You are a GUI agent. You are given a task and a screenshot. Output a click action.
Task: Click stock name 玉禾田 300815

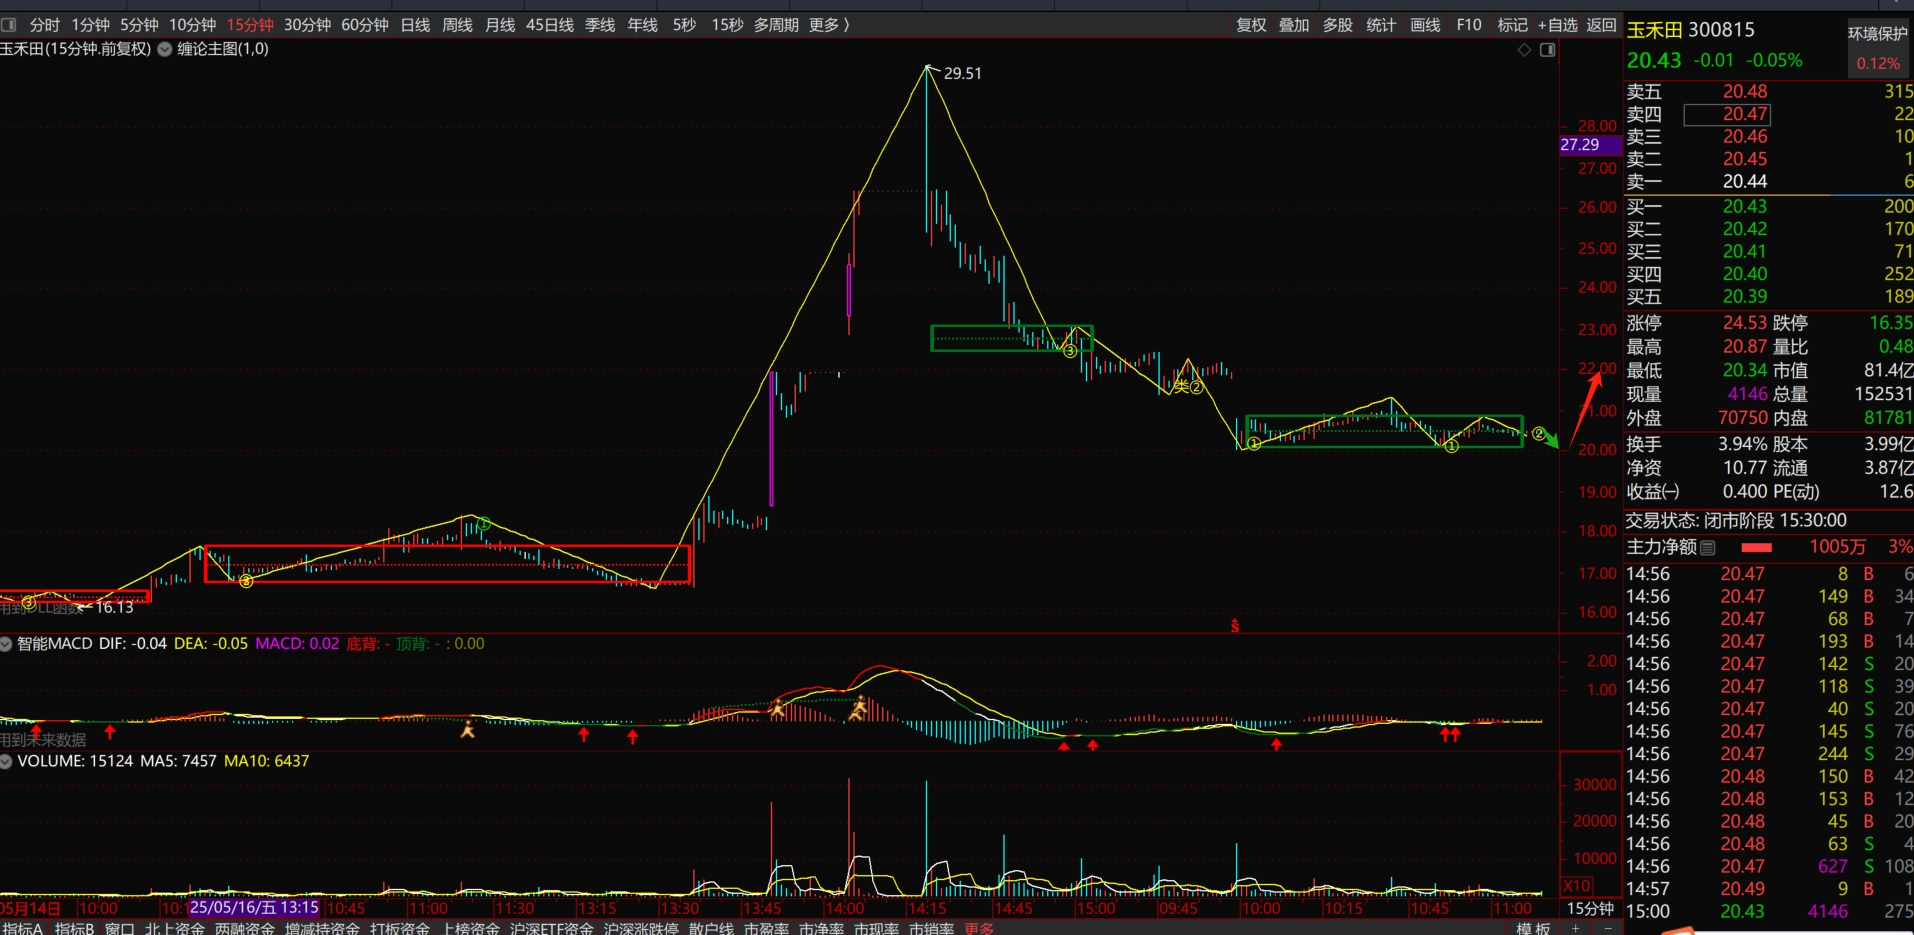1690,30
